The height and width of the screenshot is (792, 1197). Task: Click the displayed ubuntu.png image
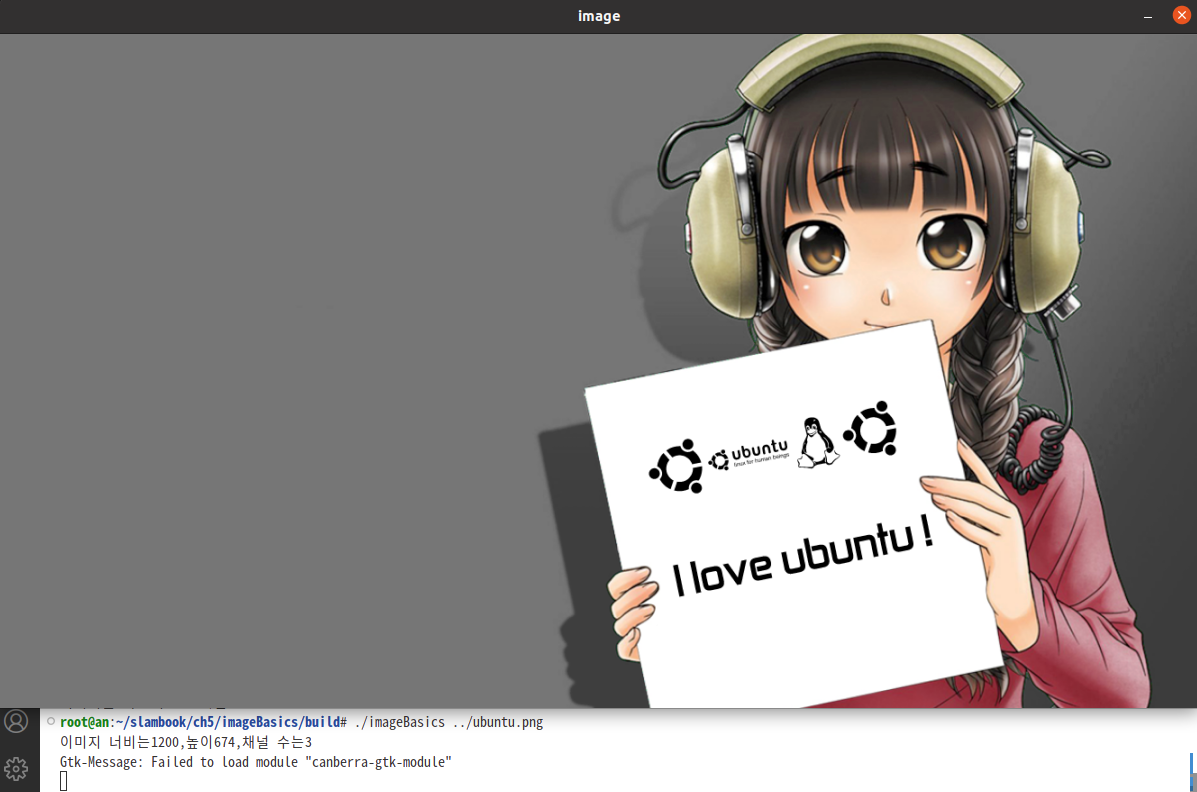coord(598,370)
